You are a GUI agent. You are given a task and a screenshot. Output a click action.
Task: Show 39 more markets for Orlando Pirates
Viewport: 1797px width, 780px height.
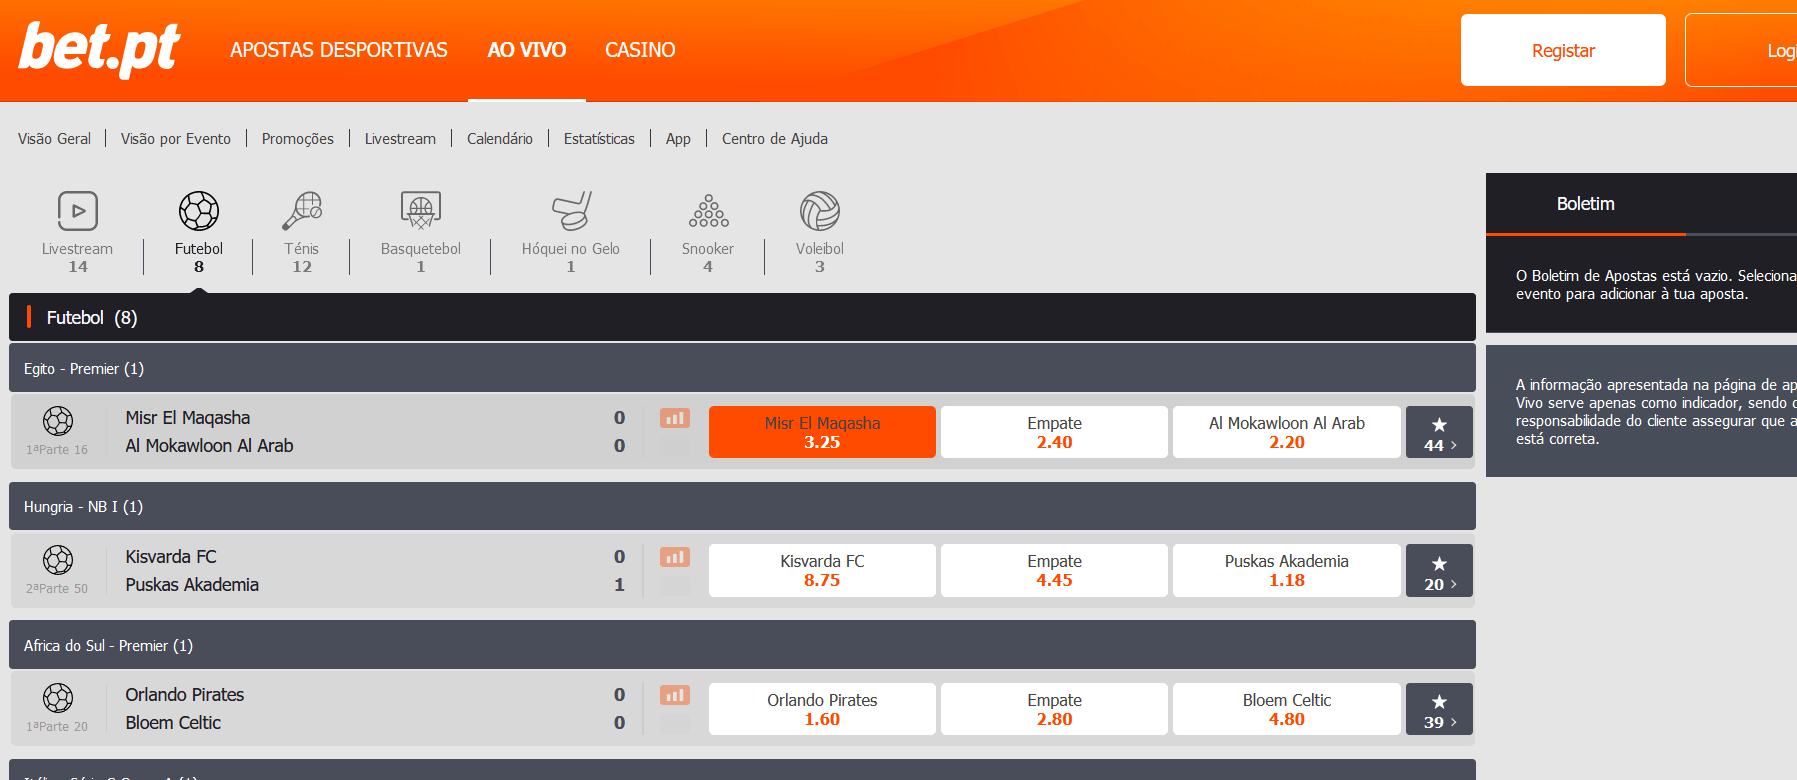[x=1439, y=709]
